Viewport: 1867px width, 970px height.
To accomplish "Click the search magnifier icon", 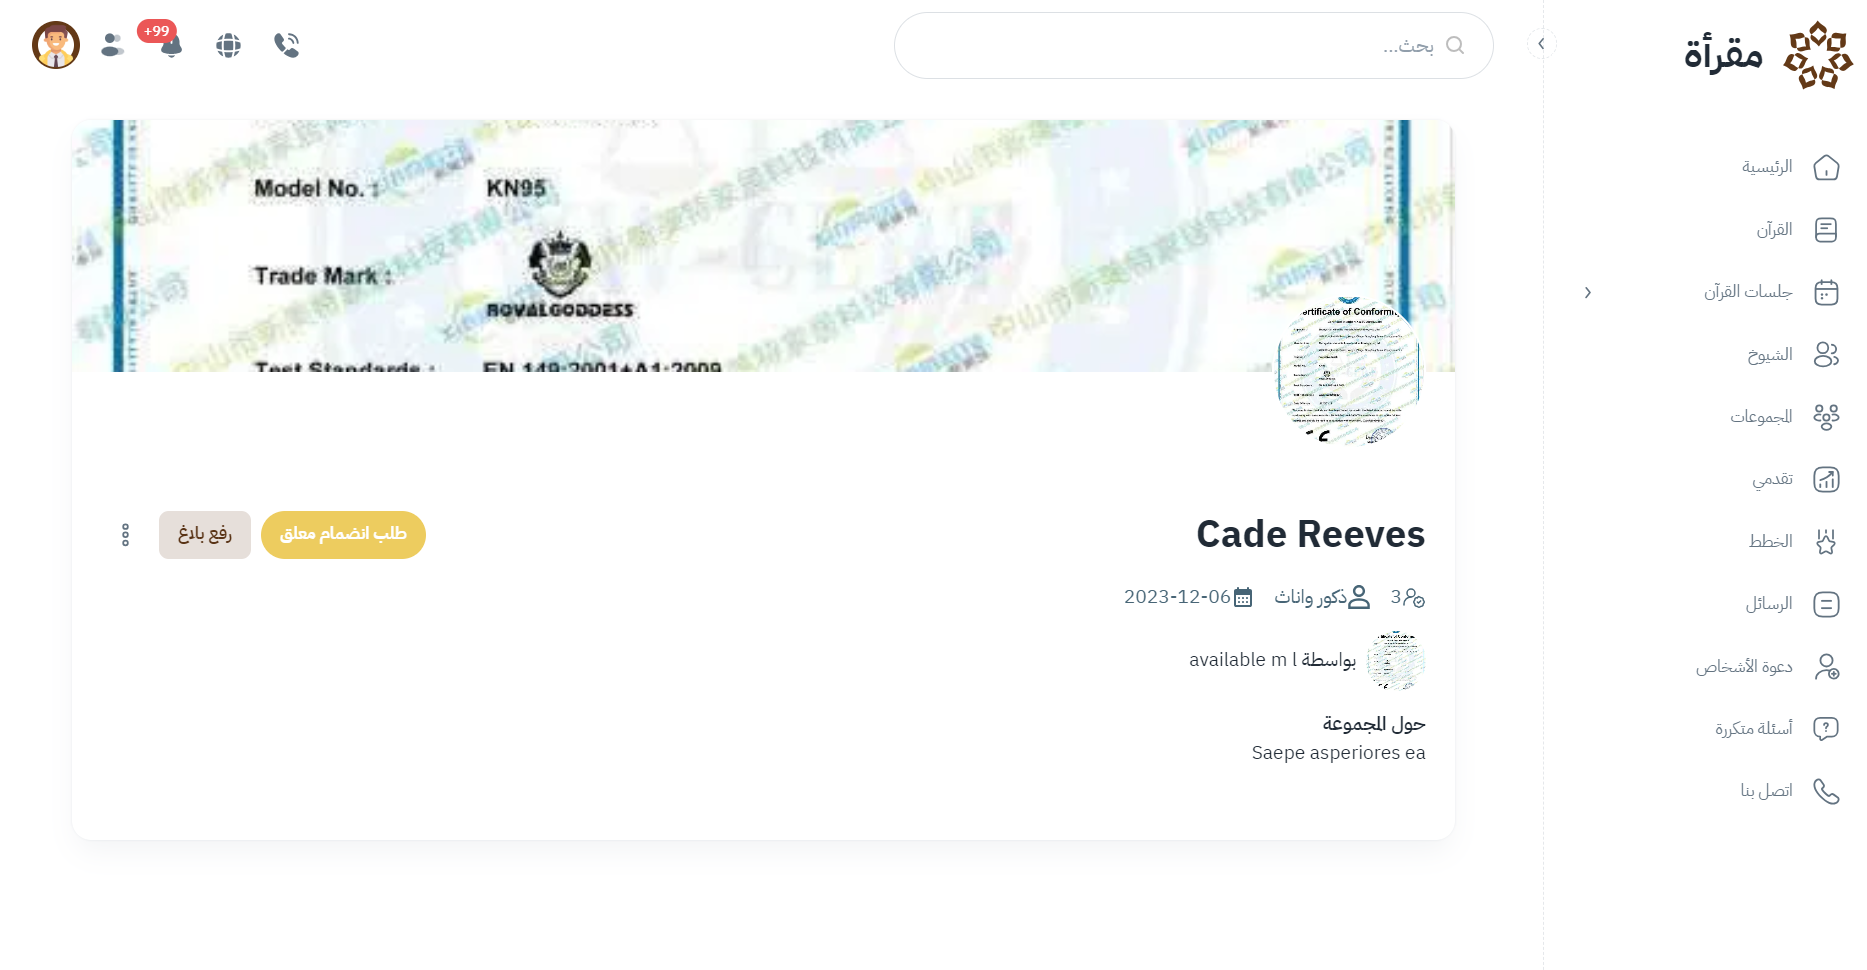I will coord(1455,45).
